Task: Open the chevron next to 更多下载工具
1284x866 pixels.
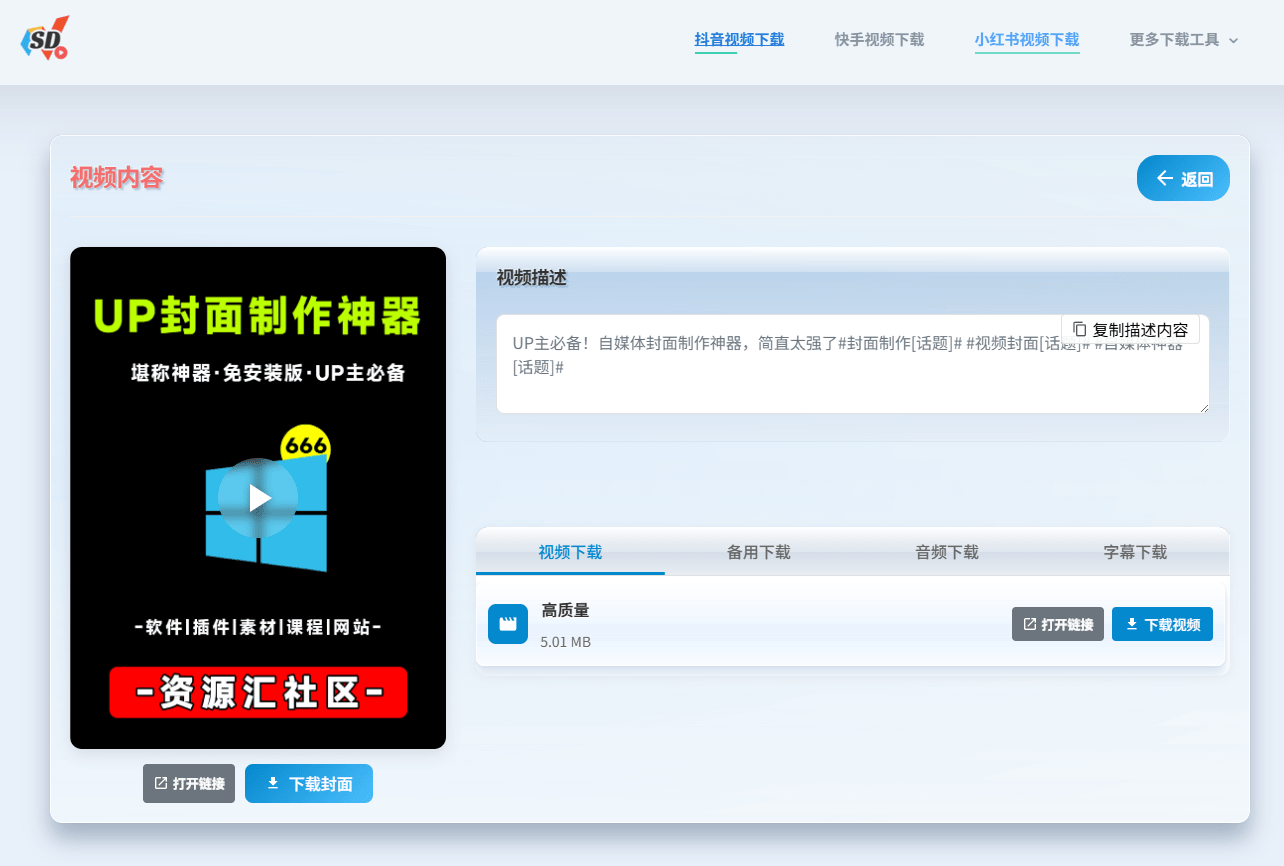Action: [1232, 42]
